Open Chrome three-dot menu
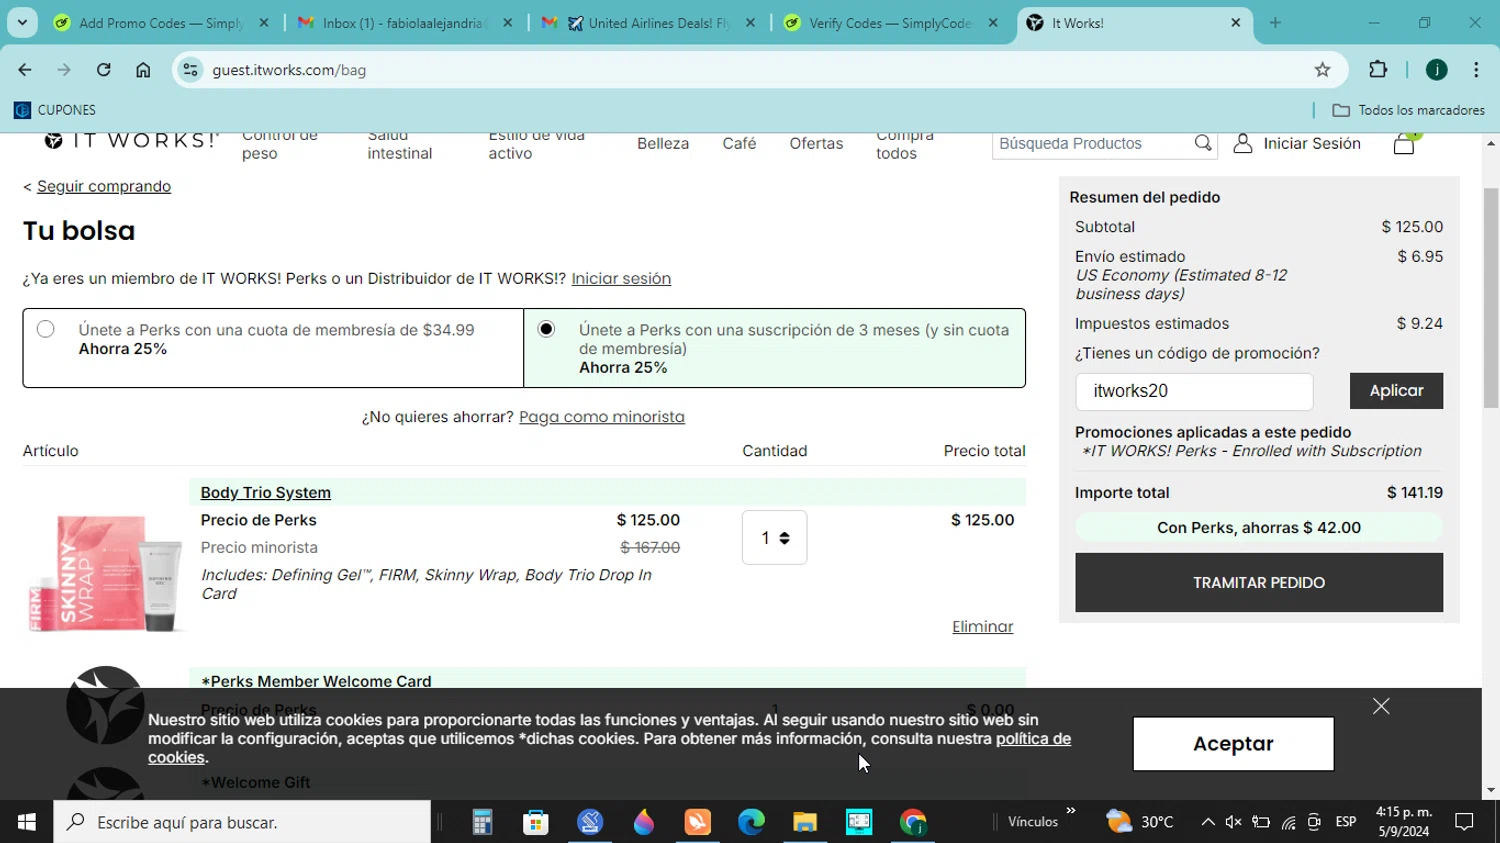Viewport: 1500px width, 843px height. 1476,70
